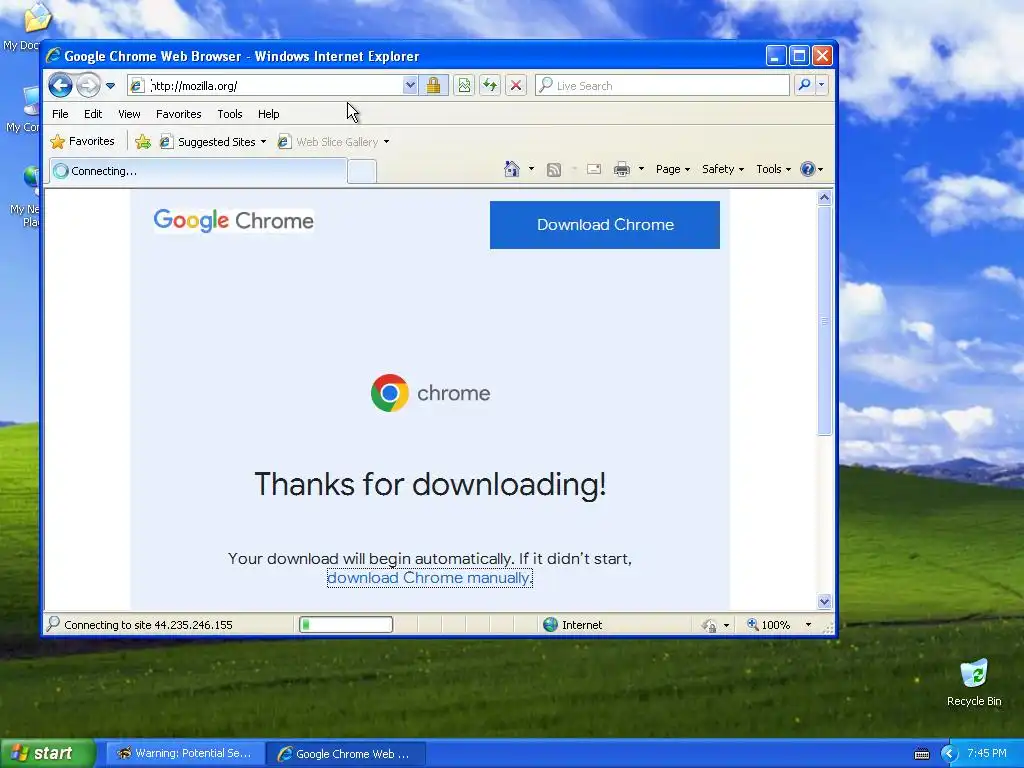Minimize the Internet Explorer window
1024x768 pixels.
pyautogui.click(x=775, y=56)
